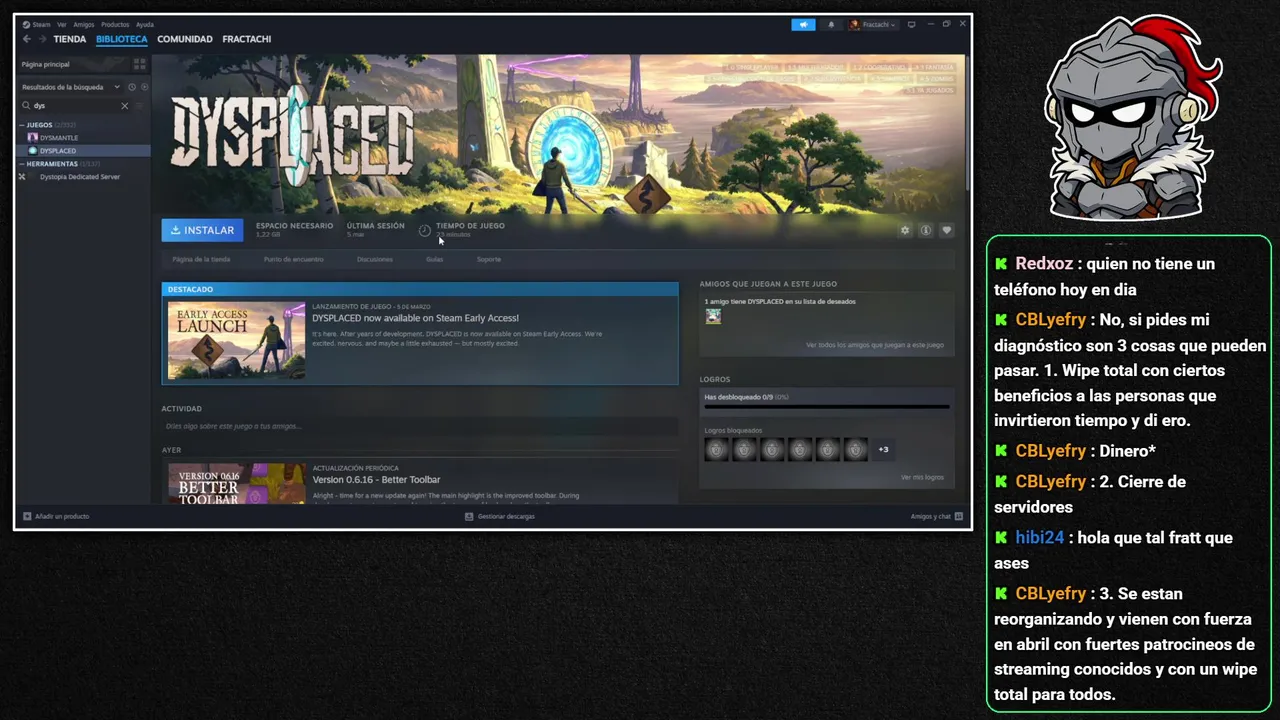Open the Steam menu
The width and height of the screenshot is (1280, 720).
(37, 24)
